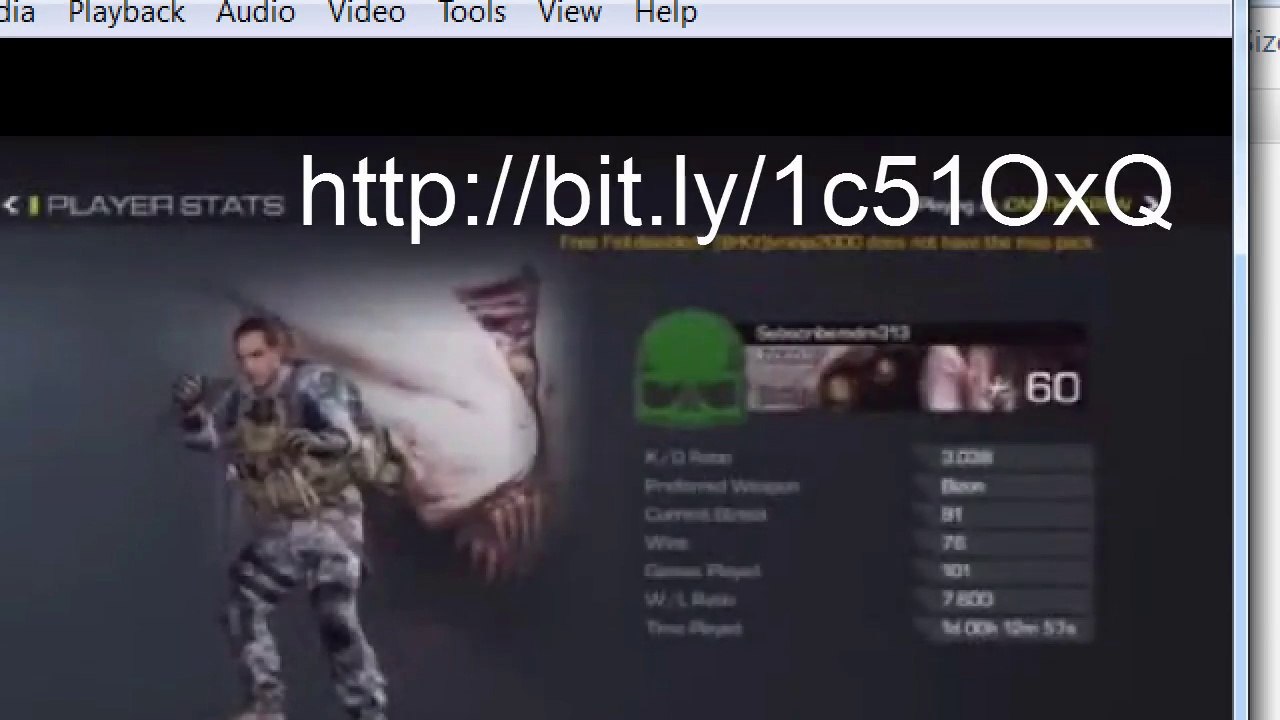This screenshot has height=720, width=1280.
Task: Open the View menu
Action: (x=569, y=13)
